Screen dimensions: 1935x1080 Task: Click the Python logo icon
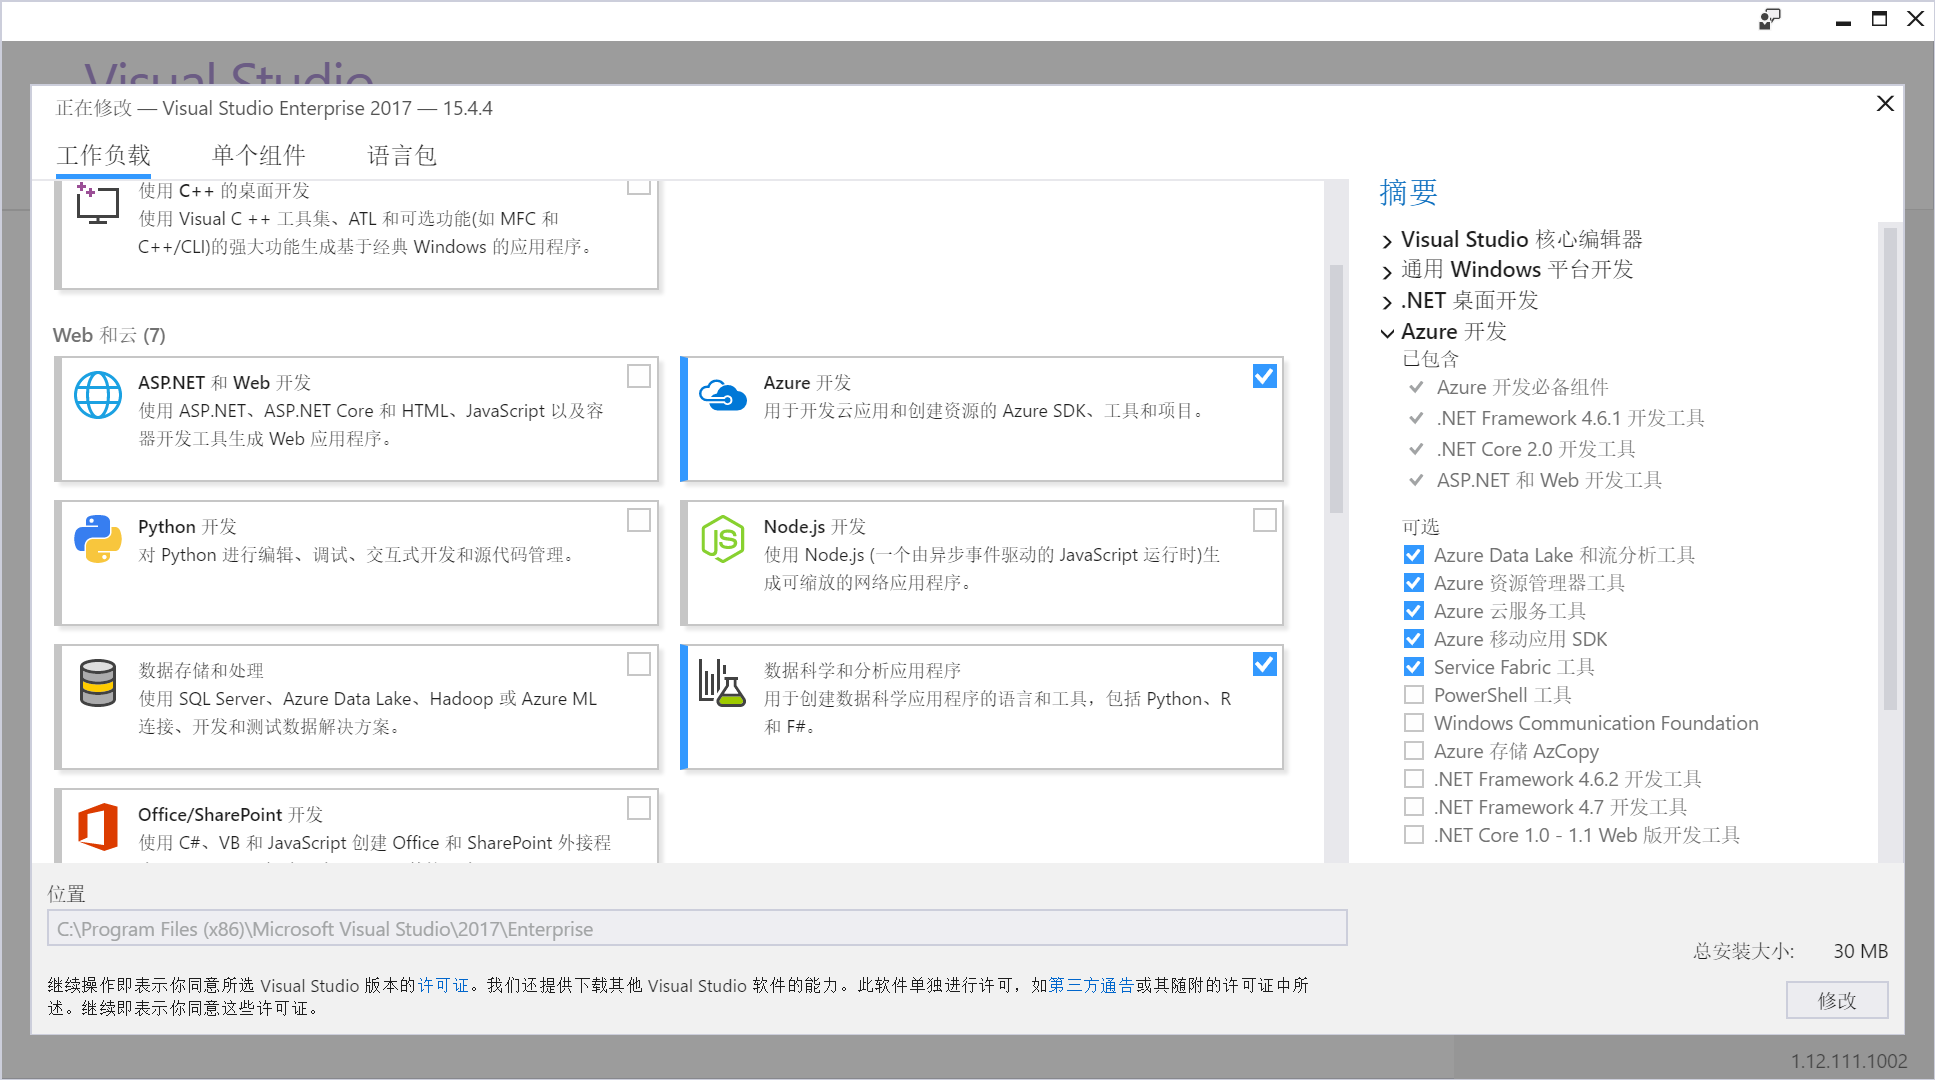98,539
